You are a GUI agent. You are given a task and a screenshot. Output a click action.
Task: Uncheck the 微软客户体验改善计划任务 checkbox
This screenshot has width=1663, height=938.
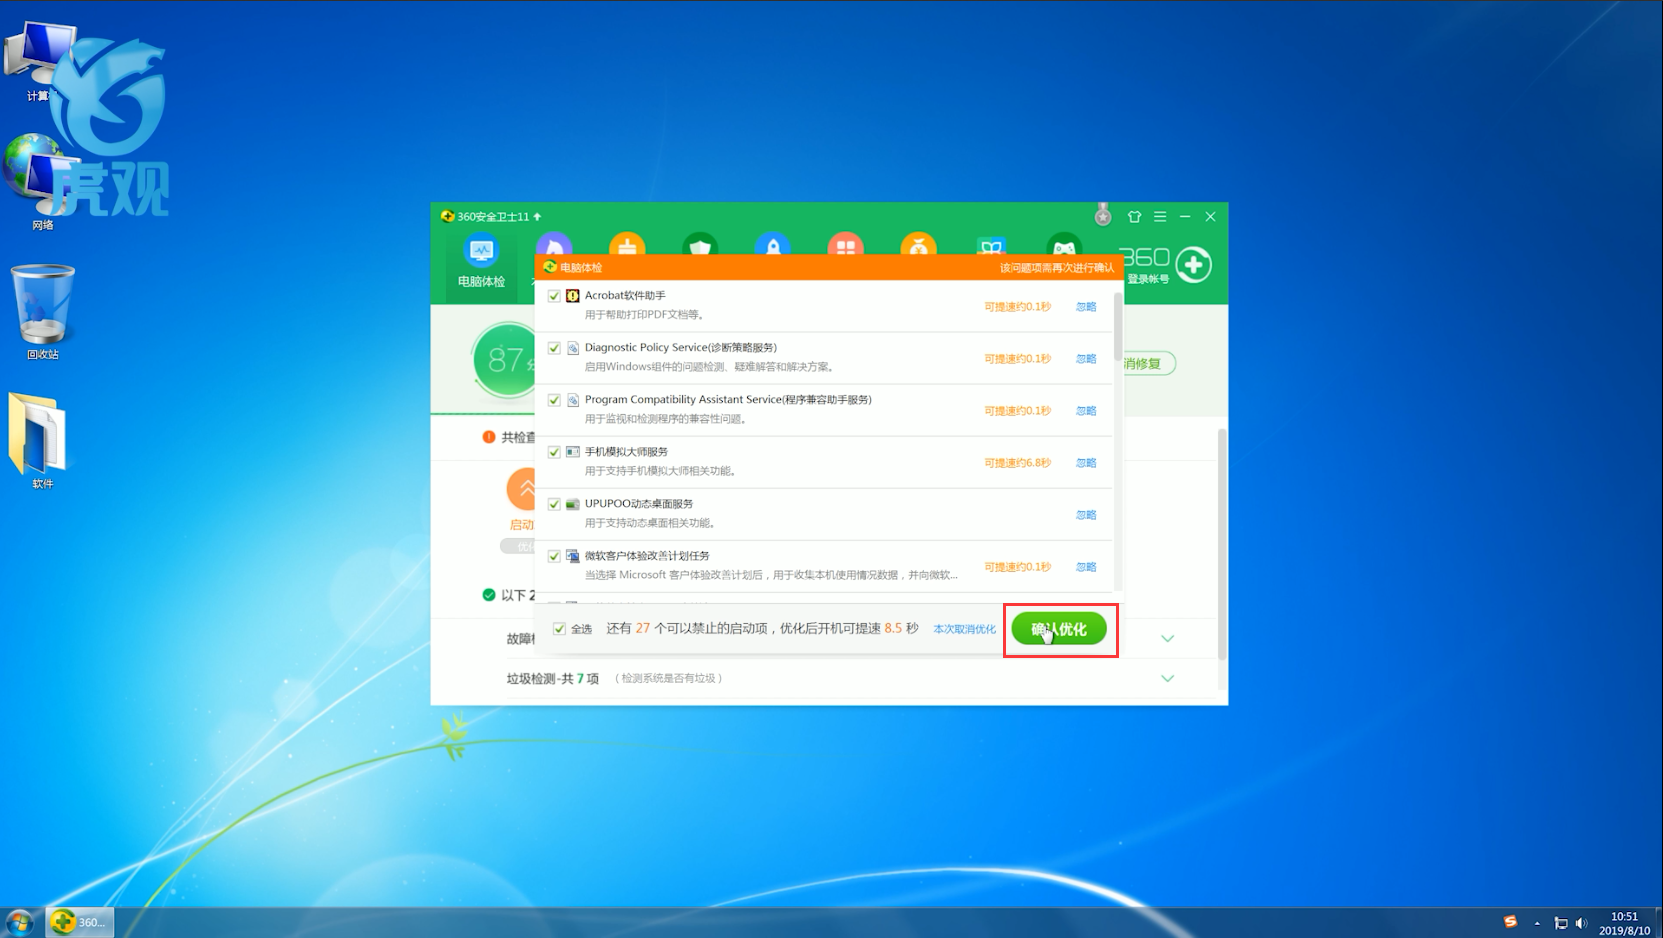[x=554, y=556]
